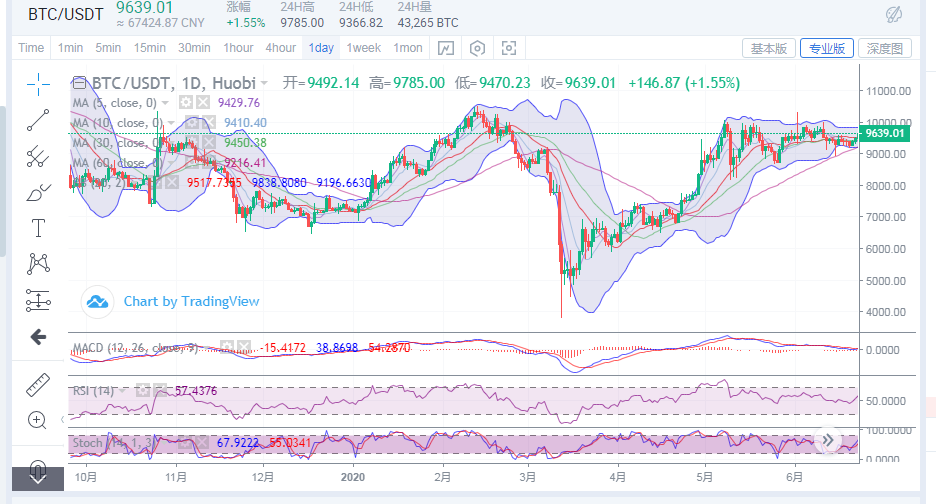Viewport: 936px width, 504px height.
Task: Click the zoom-in magnifier tool
Action: (38, 420)
